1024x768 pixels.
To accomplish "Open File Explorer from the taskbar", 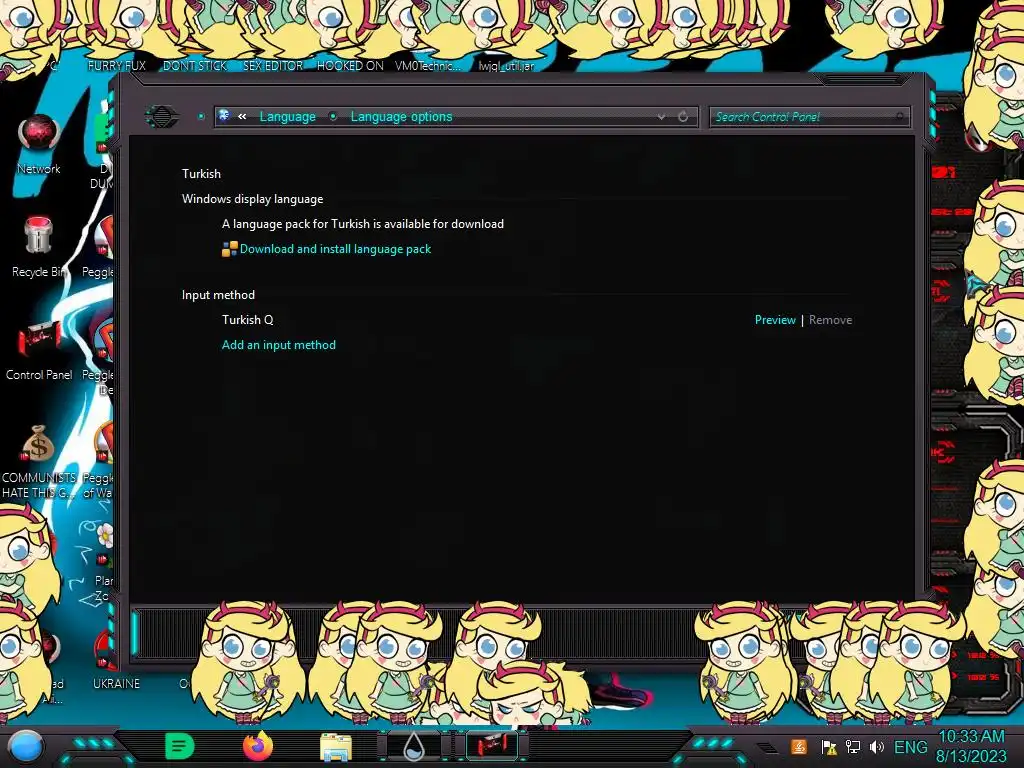I will tap(336, 747).
